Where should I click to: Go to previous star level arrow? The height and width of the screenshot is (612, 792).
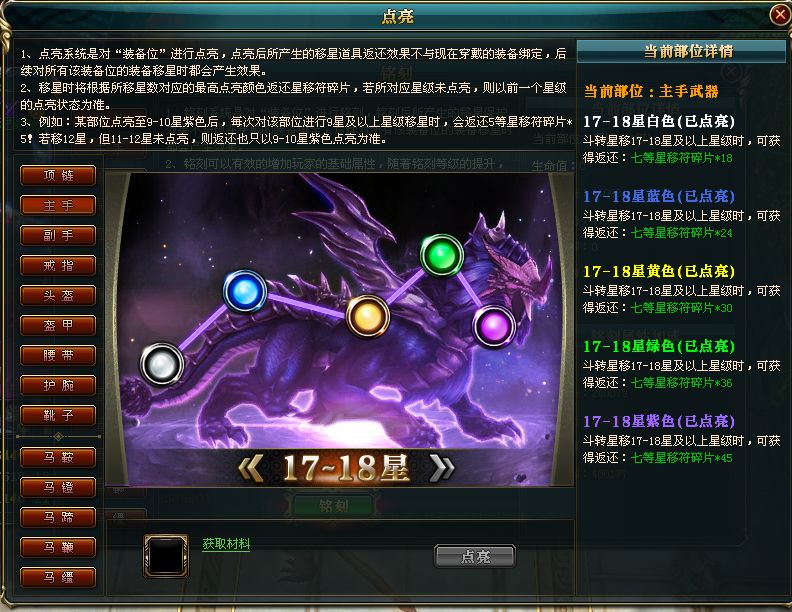point(250,468)
